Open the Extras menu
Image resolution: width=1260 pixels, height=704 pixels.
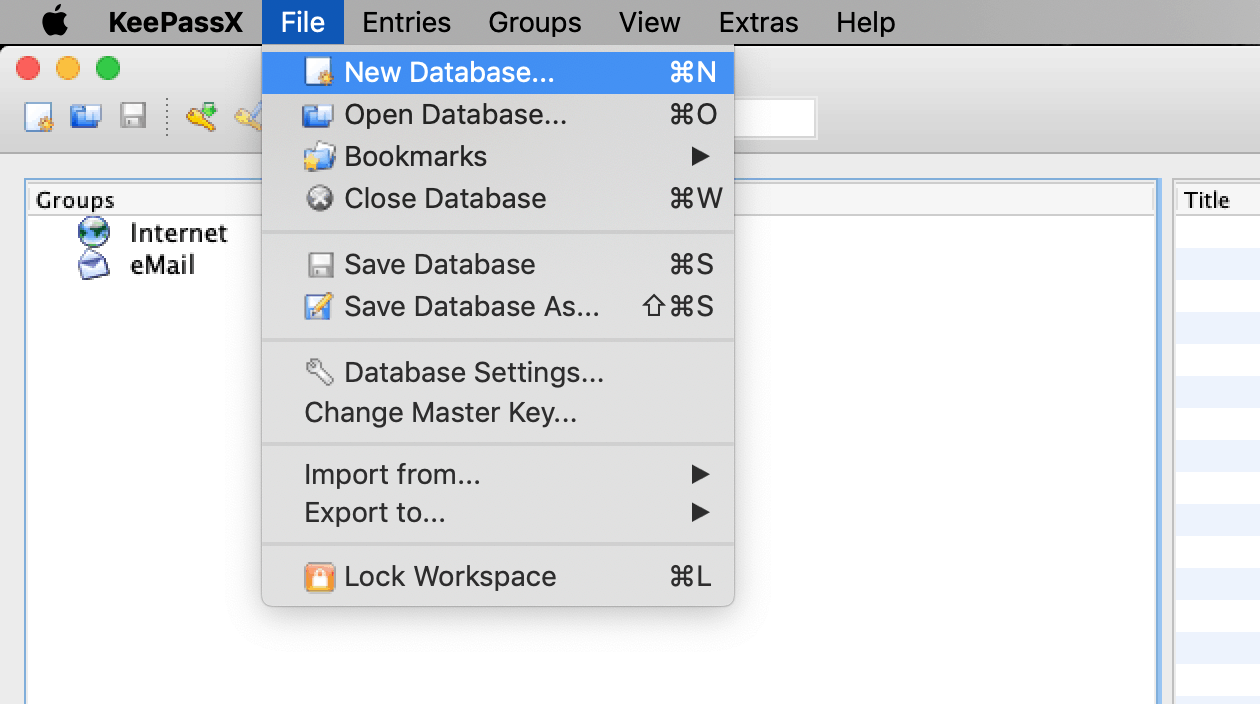[x=758, y=22]
